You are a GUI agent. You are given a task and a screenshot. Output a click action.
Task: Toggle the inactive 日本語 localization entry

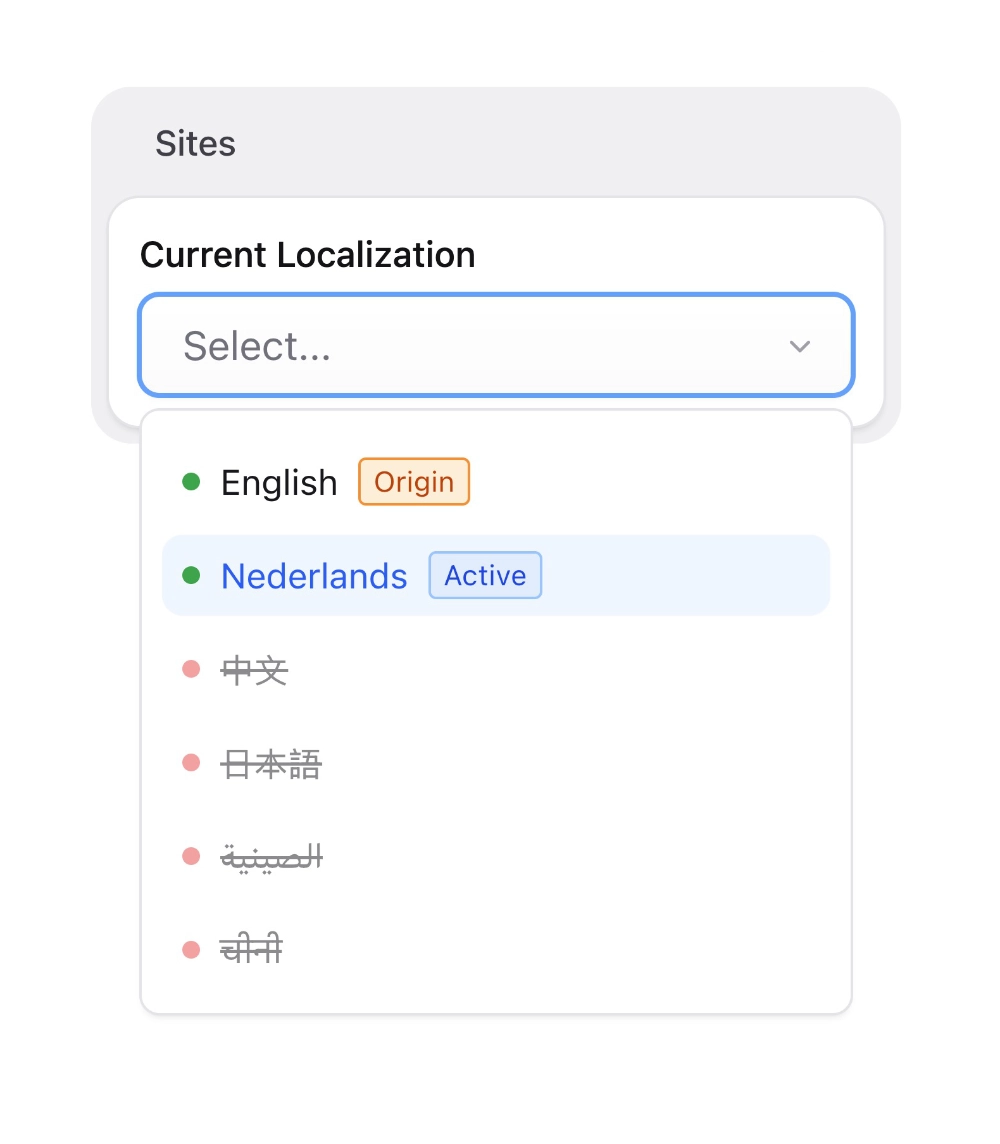click(270, 763)
